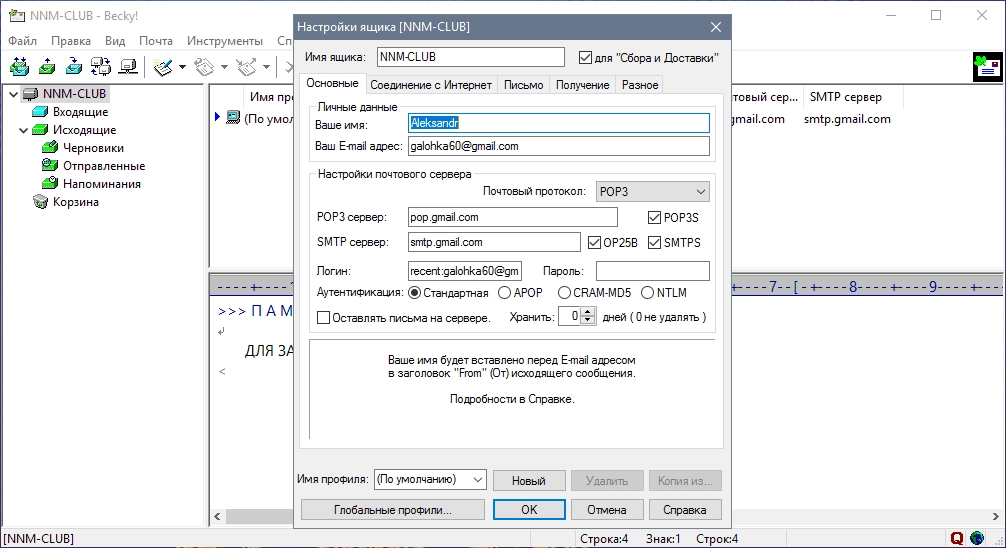The height and width of the screenshot is (548, 1006).
Task: Increase Хранить days spinner up arrow
Action: click(588, 312)
